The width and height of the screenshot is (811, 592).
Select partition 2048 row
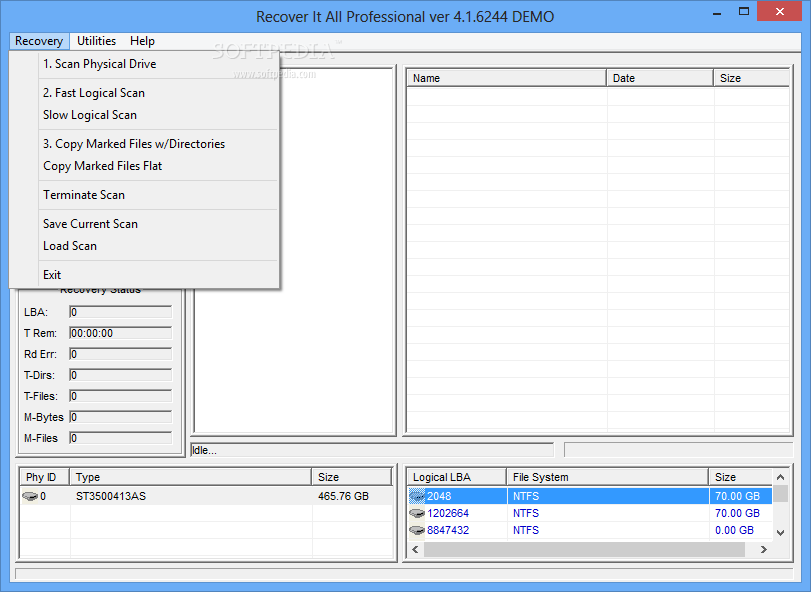point(590,496)
